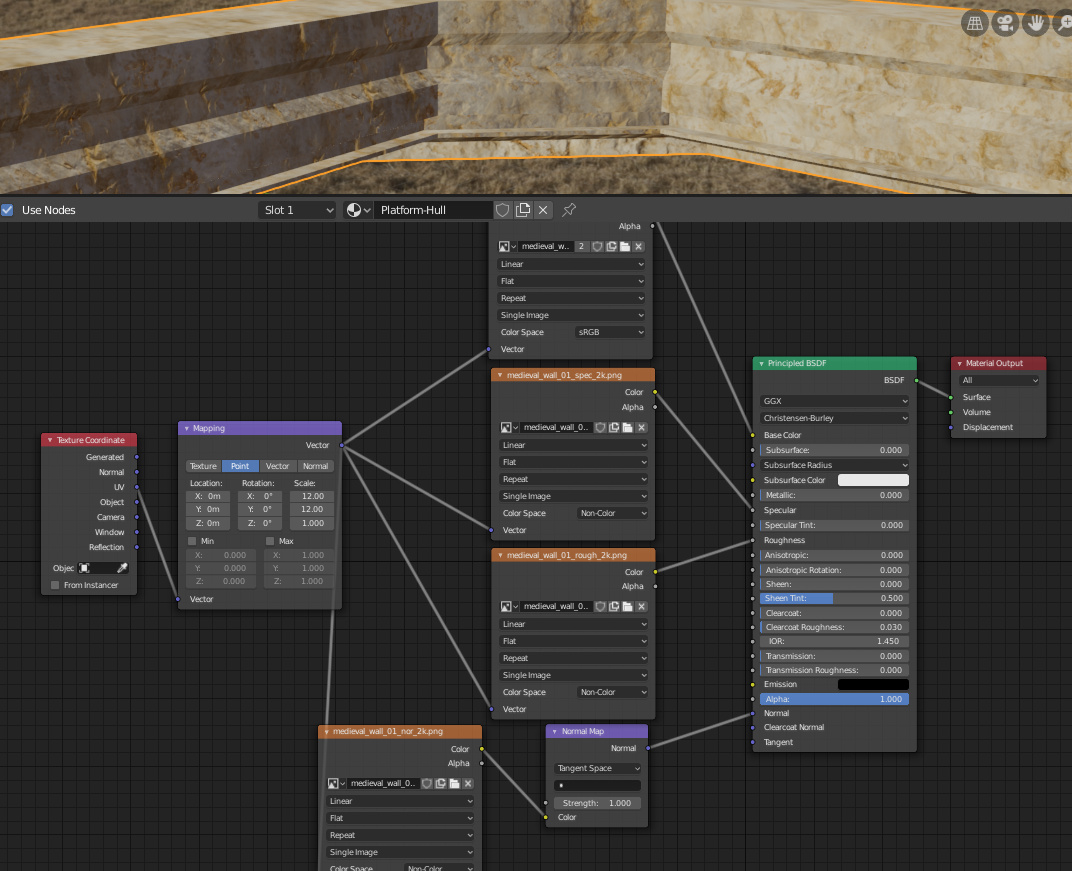Click the Platform-Hull material name field

pos(433,210)
